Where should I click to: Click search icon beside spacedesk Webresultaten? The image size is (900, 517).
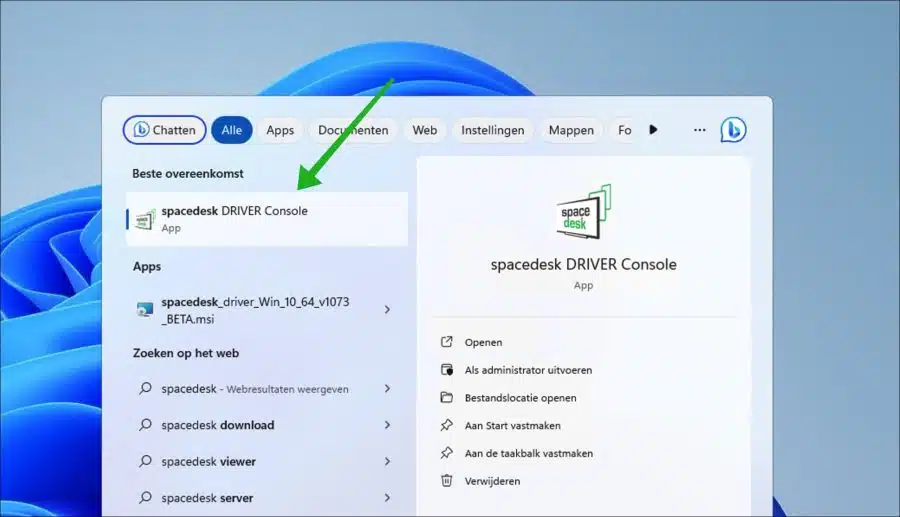tap(145, 388)
